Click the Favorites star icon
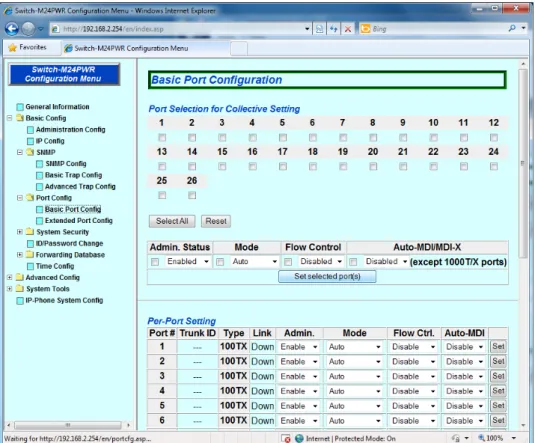535x443 pixels. (12, 47)
